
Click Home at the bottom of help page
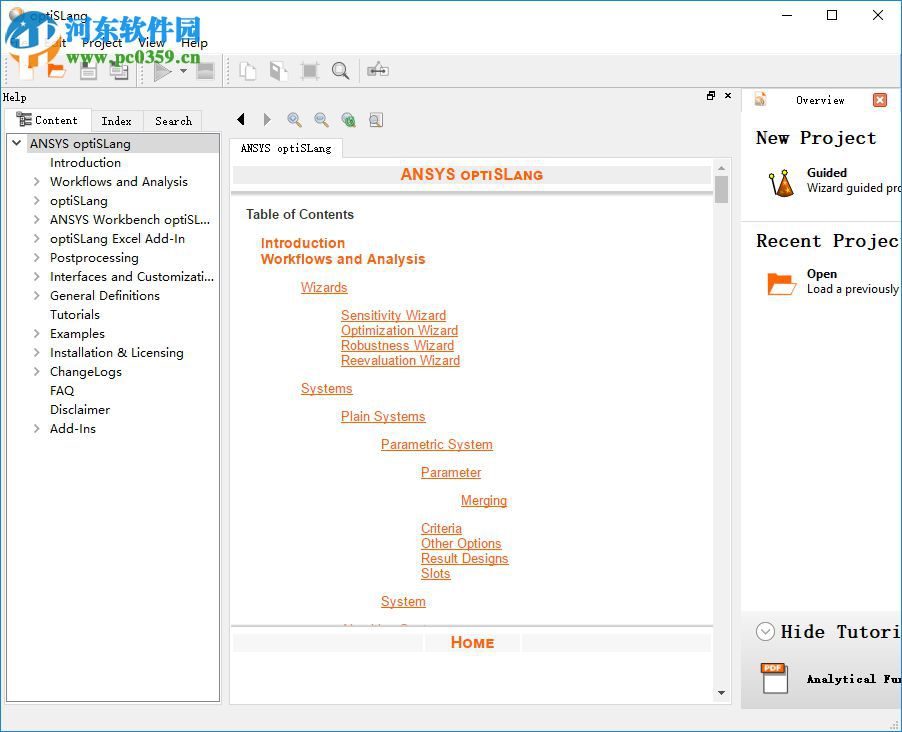471,642
